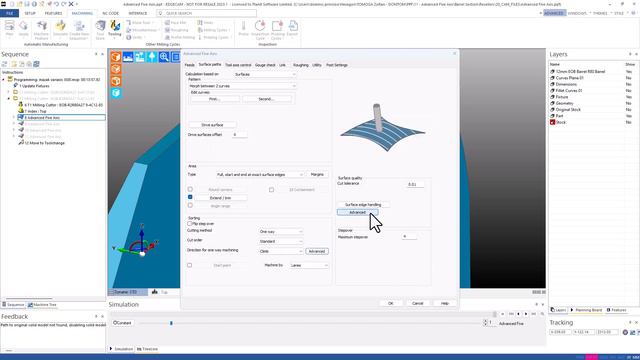Click the last icon in Sequence panel toolbar
Viewport: 640px width, 360px height.
click(x=36, y=64)
